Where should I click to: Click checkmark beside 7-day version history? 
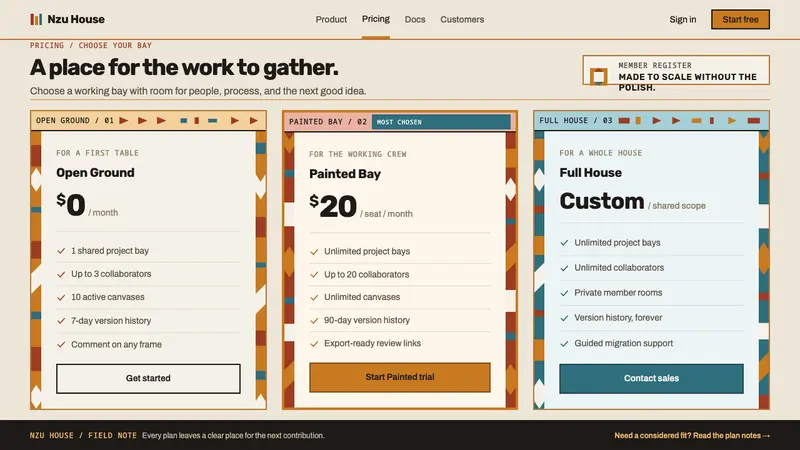coord(61,321)
